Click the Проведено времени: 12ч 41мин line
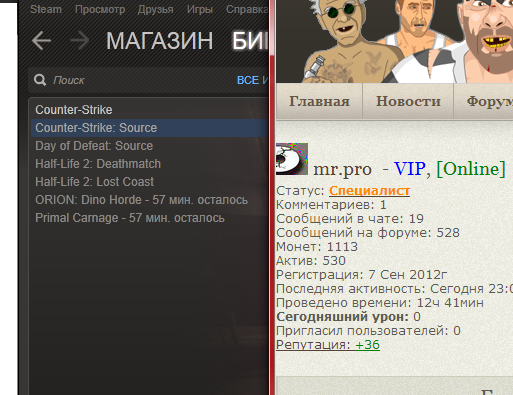The width and height of the screenshot is (513, 395). pos(380,303)
